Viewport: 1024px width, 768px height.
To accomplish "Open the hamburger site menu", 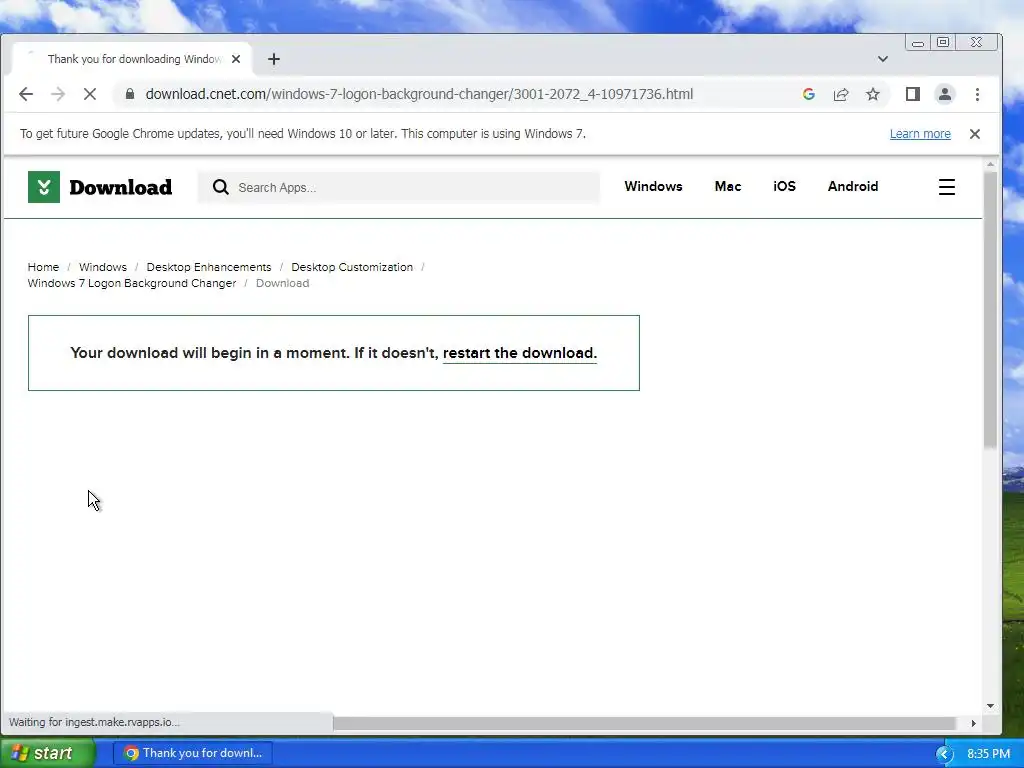I will tap(946, 187).
